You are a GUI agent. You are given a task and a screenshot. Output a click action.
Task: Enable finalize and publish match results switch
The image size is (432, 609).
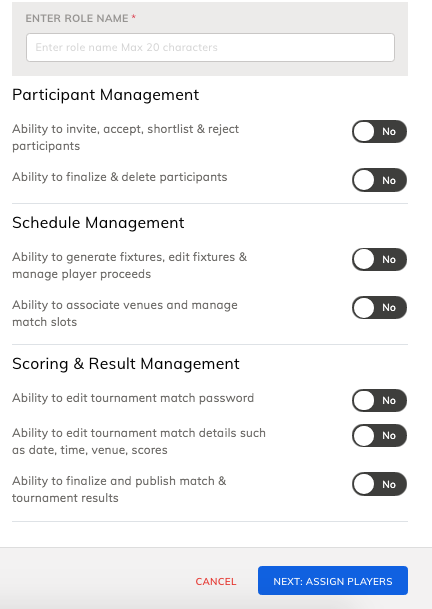click(x=379, y=484)
